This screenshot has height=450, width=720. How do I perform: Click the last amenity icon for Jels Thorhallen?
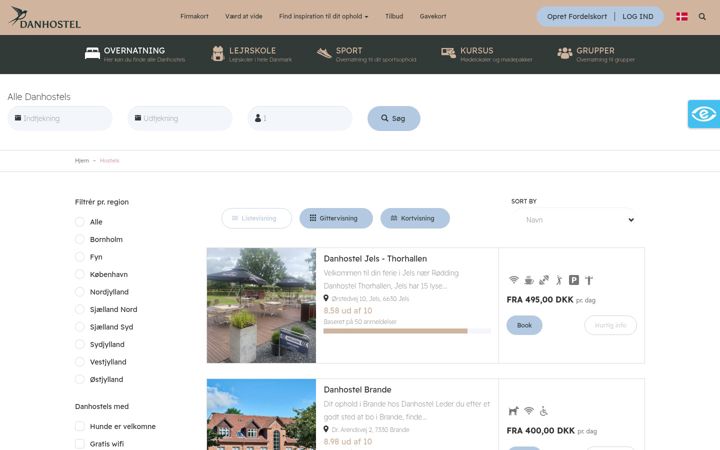point(589,280)
